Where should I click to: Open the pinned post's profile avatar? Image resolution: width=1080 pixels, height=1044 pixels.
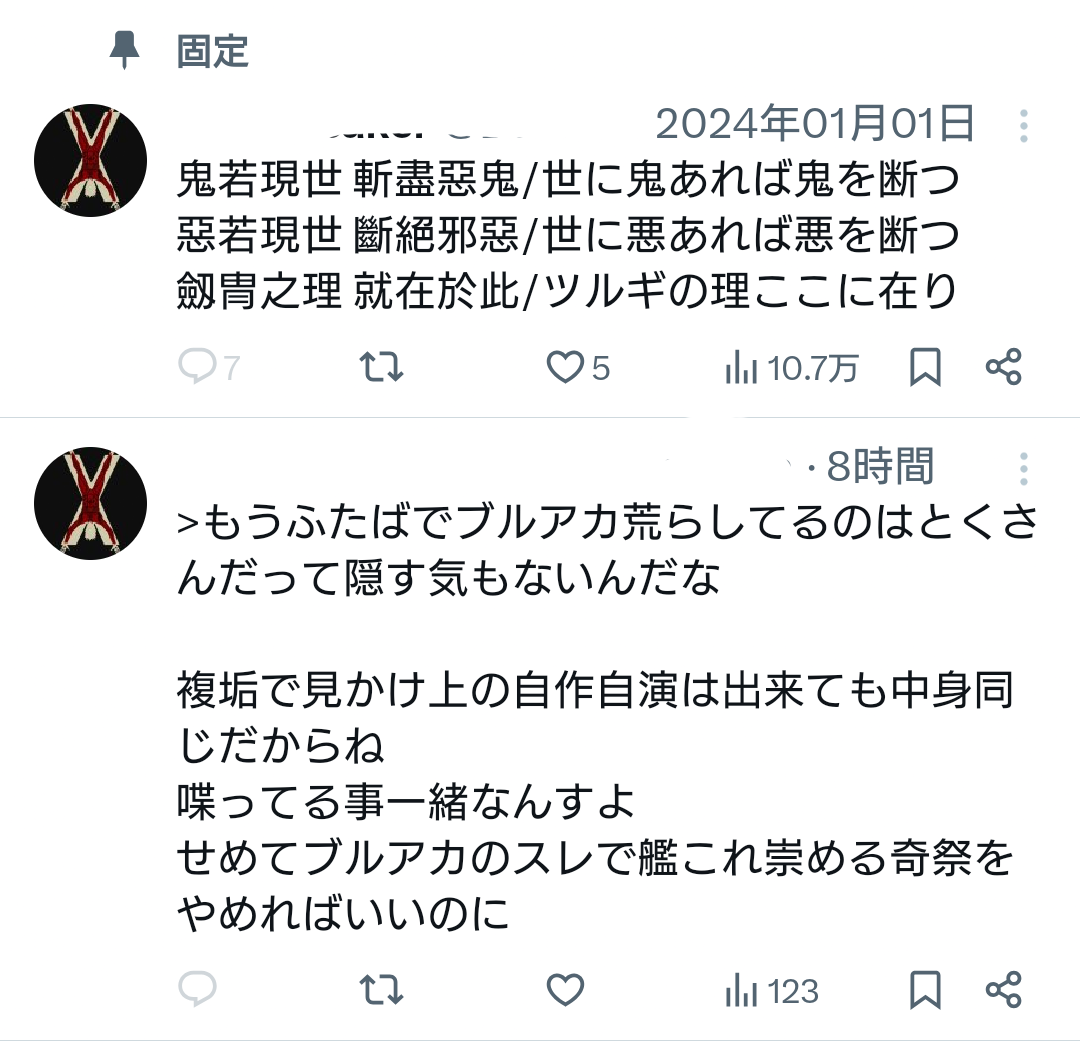pyautogui.click(x=90, y=160)
